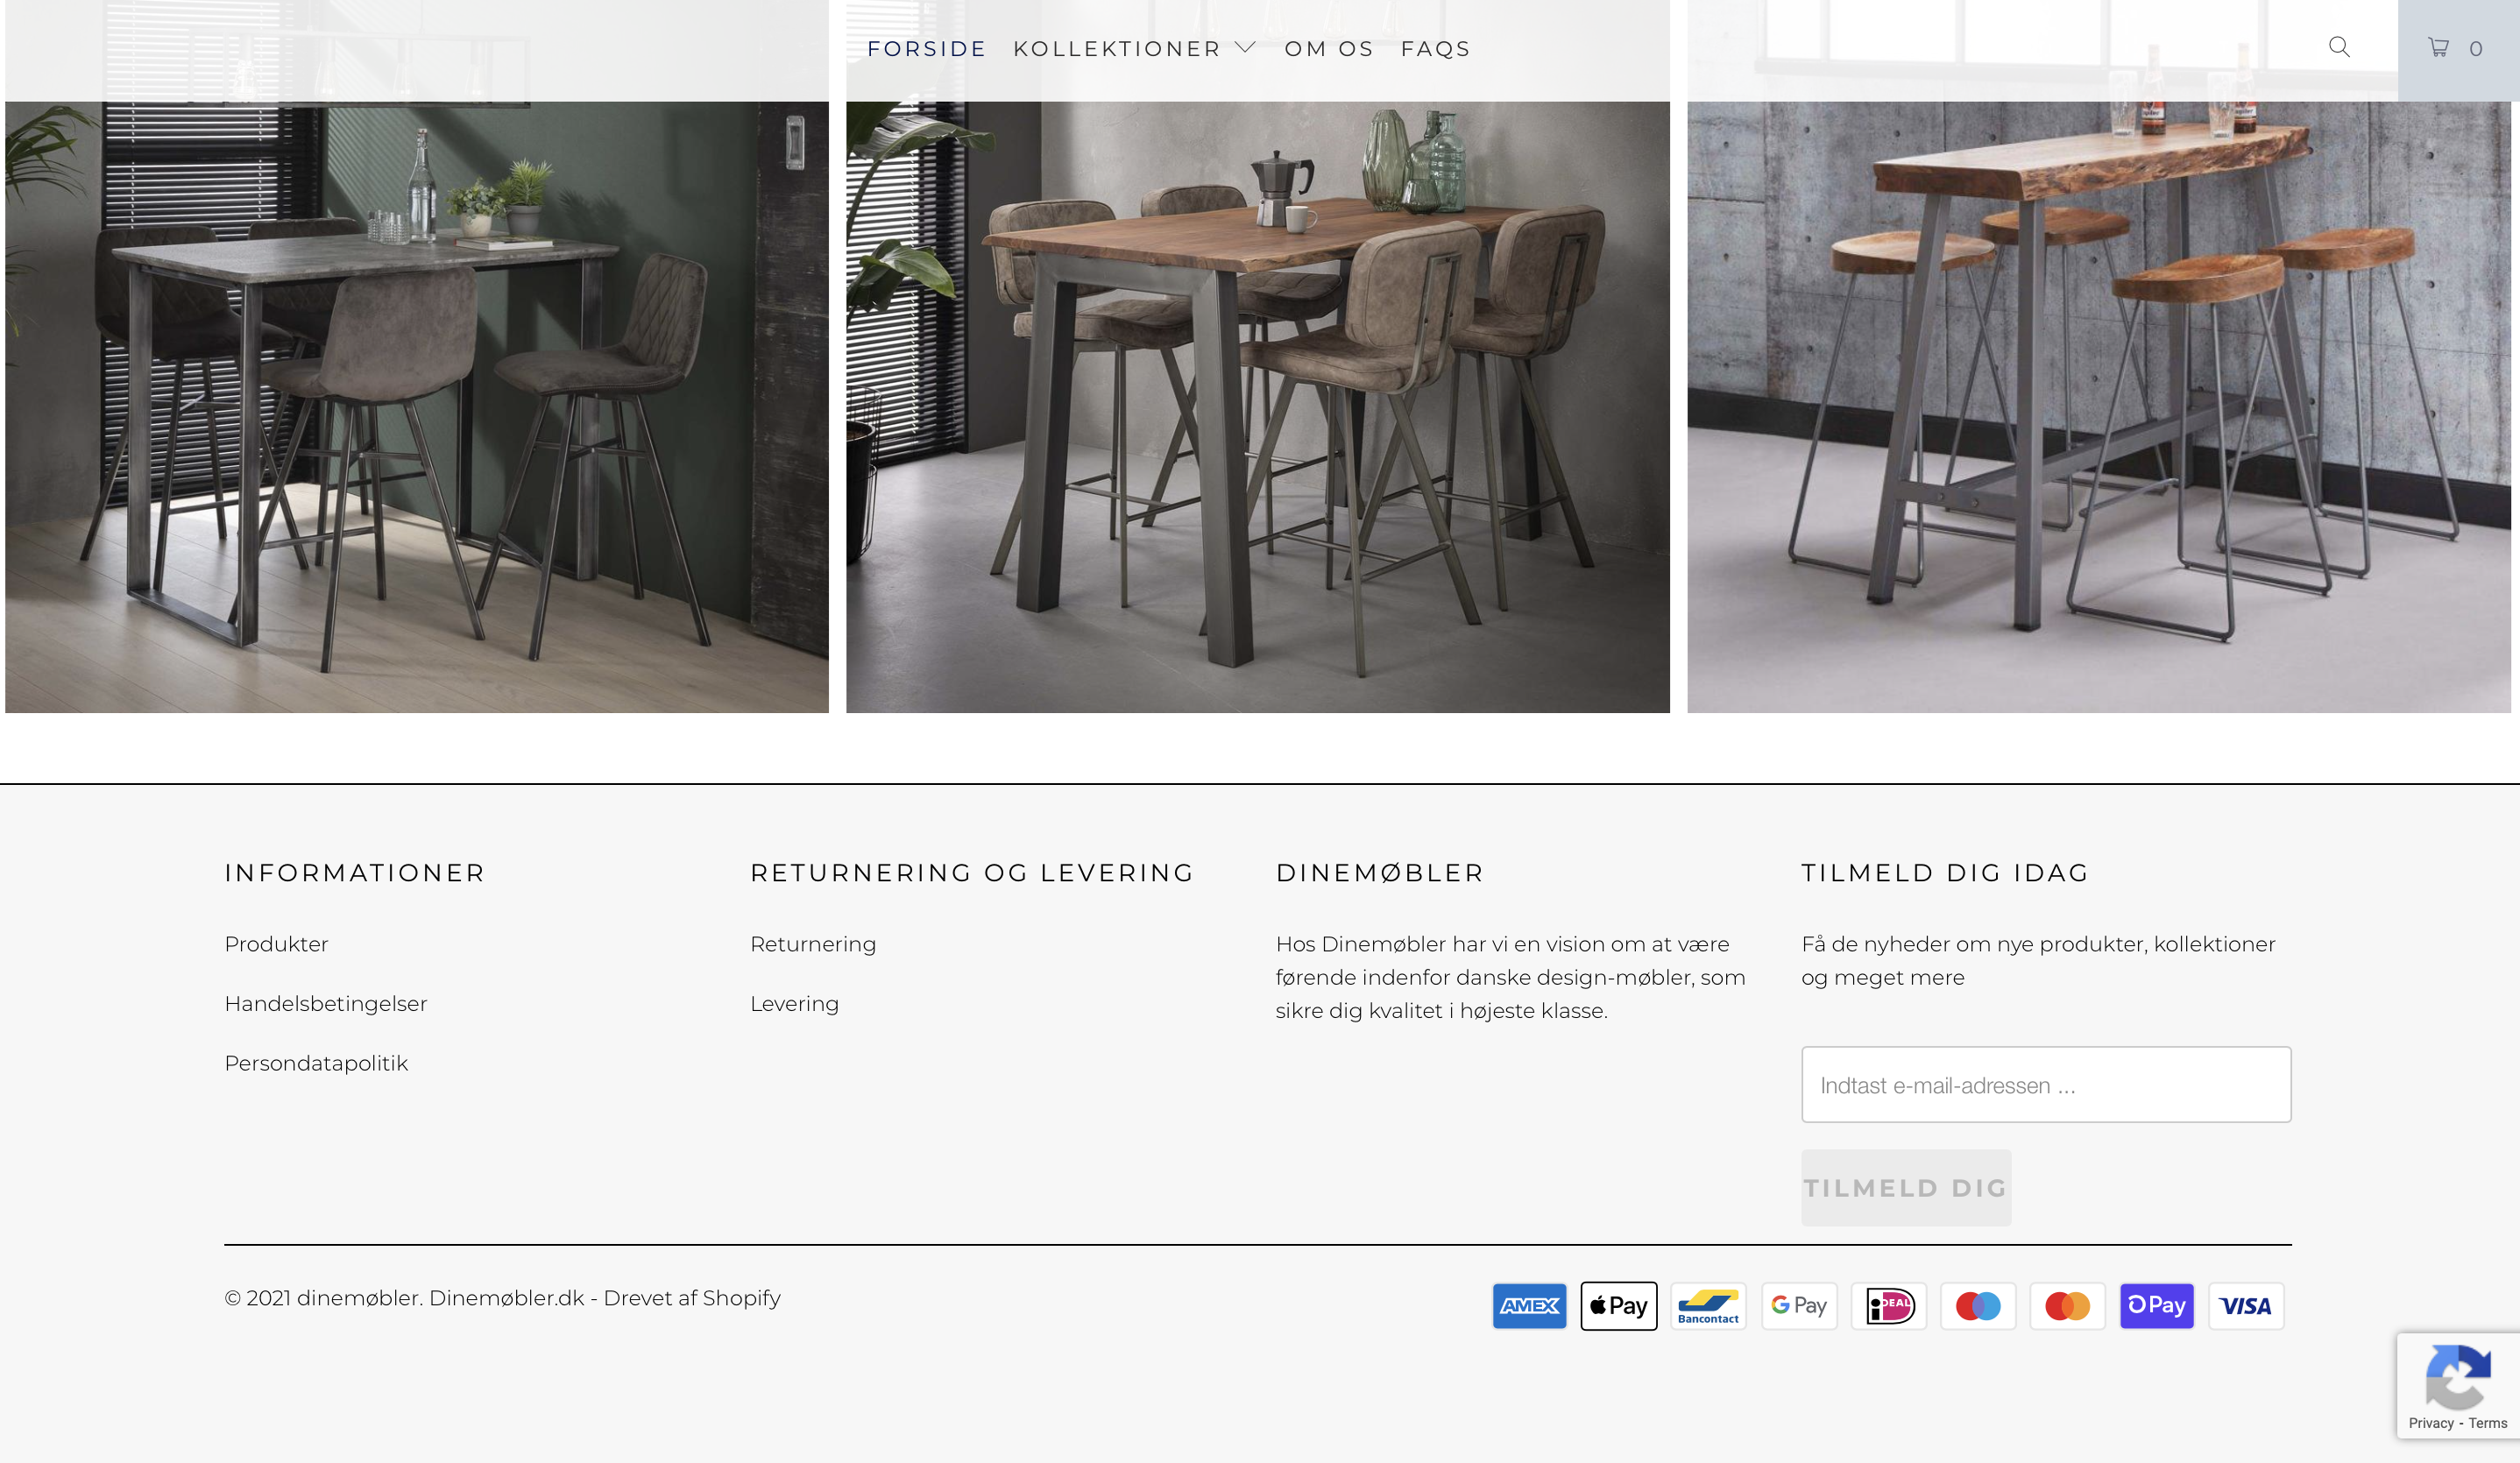Viewport: 2520px width, 1463px height.
Task: Click the Visa payment icon
Action: tap(2246, 1305)
